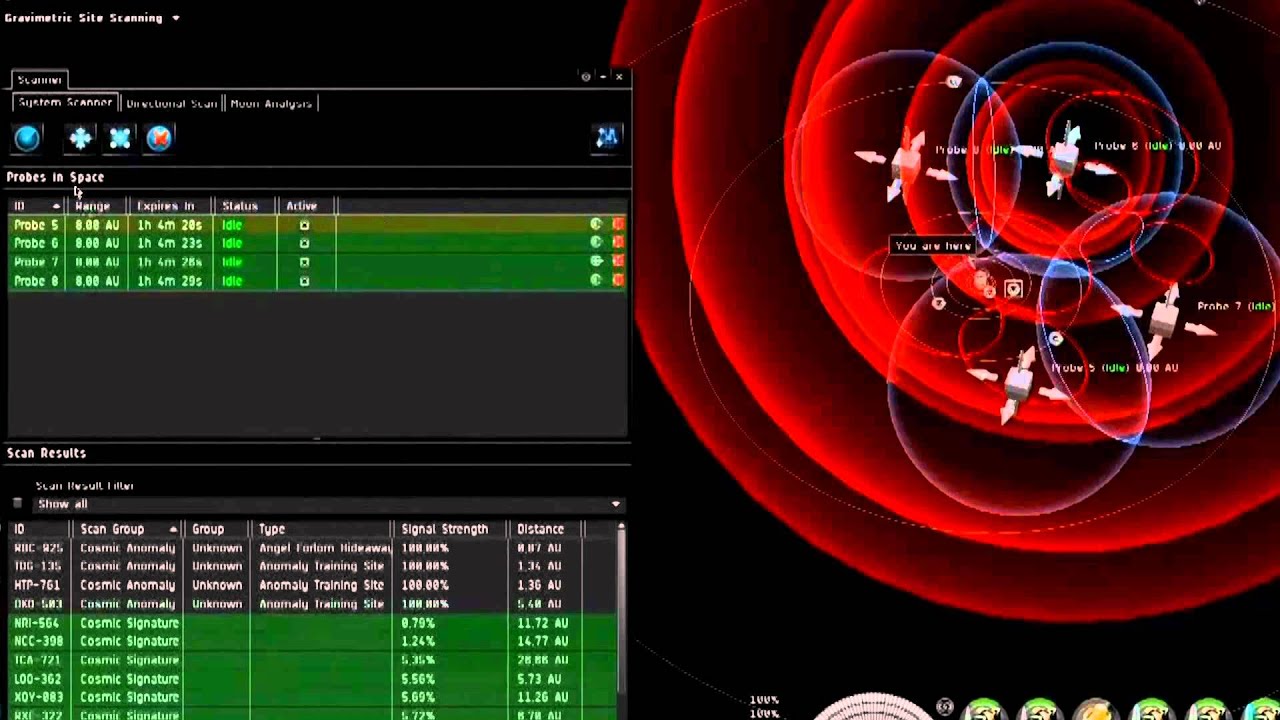Switch to the Directional Scan tab

click(171, 103)
